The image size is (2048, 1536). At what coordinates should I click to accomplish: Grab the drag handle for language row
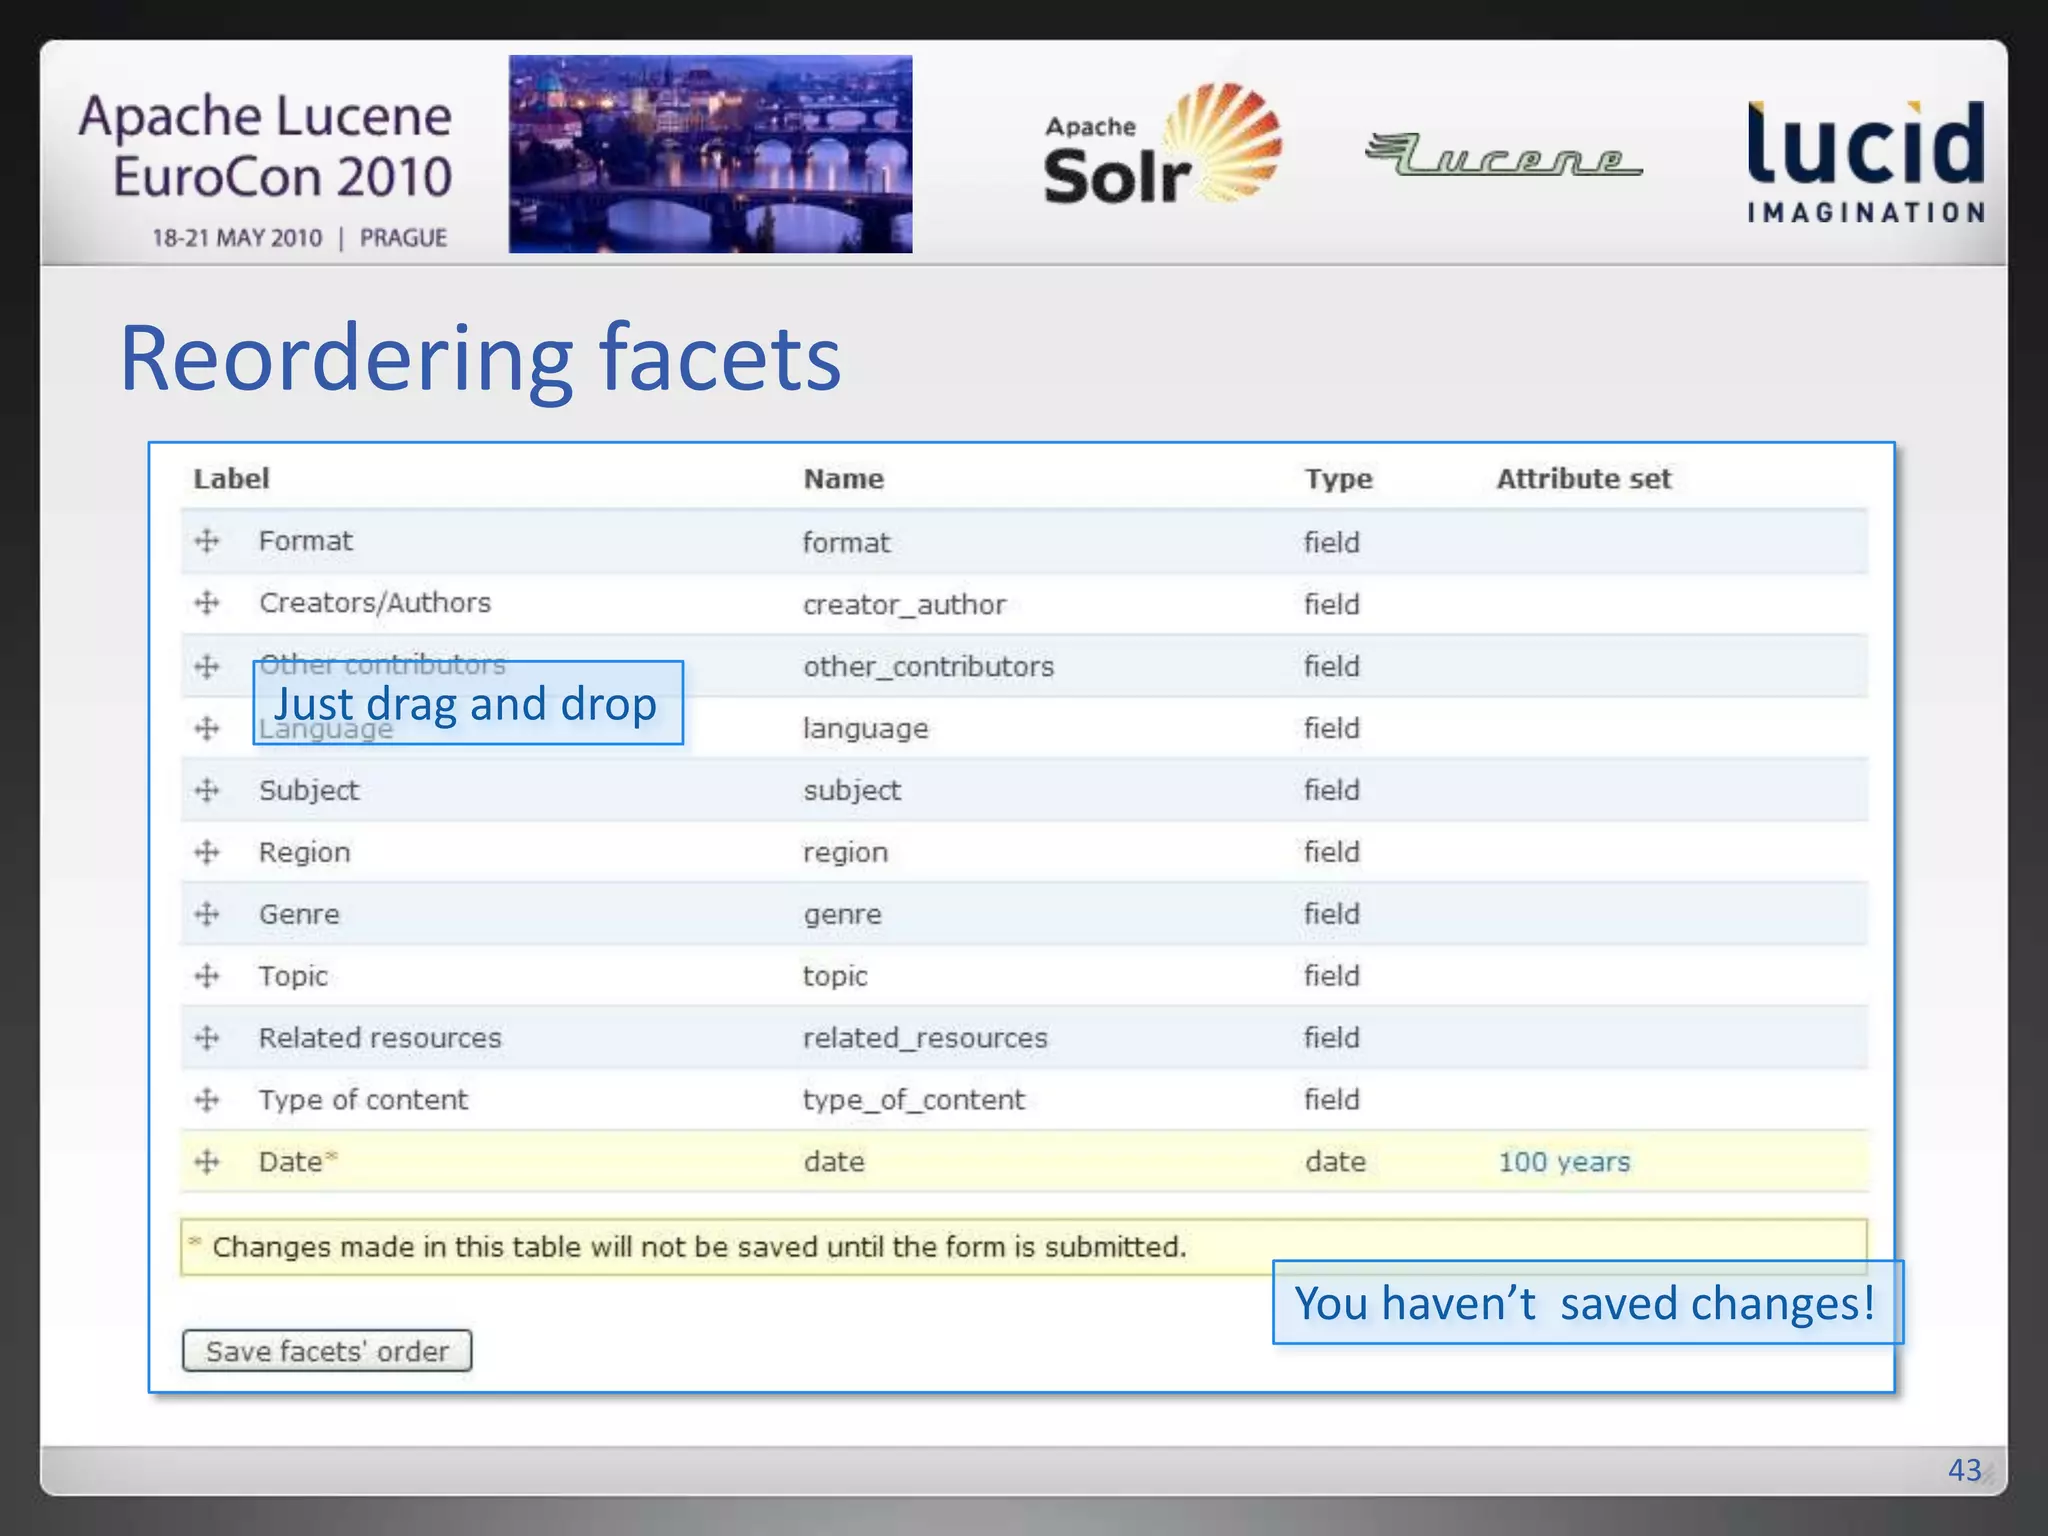click(x=207, y=728)
